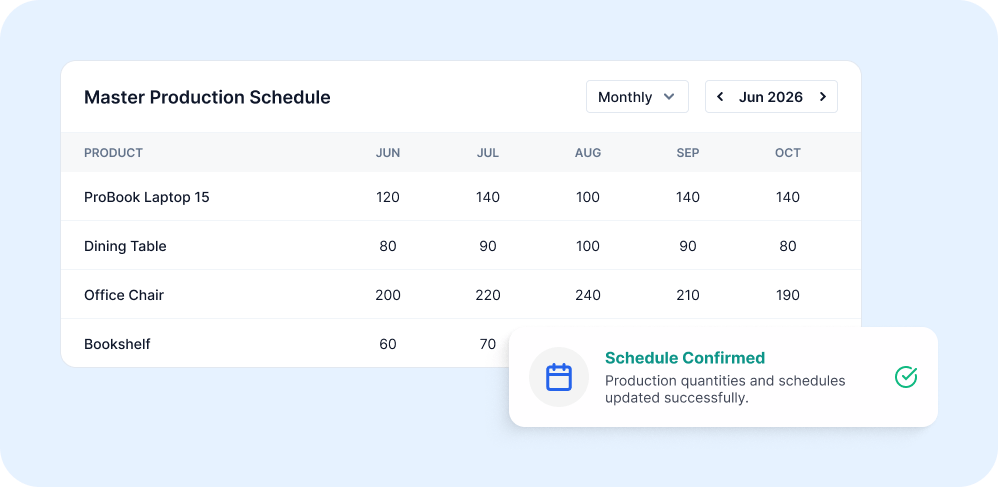This screenshot has width=998, height=487.
Task: Edit Dining Table October quantity 80
Action: [787, 246]
